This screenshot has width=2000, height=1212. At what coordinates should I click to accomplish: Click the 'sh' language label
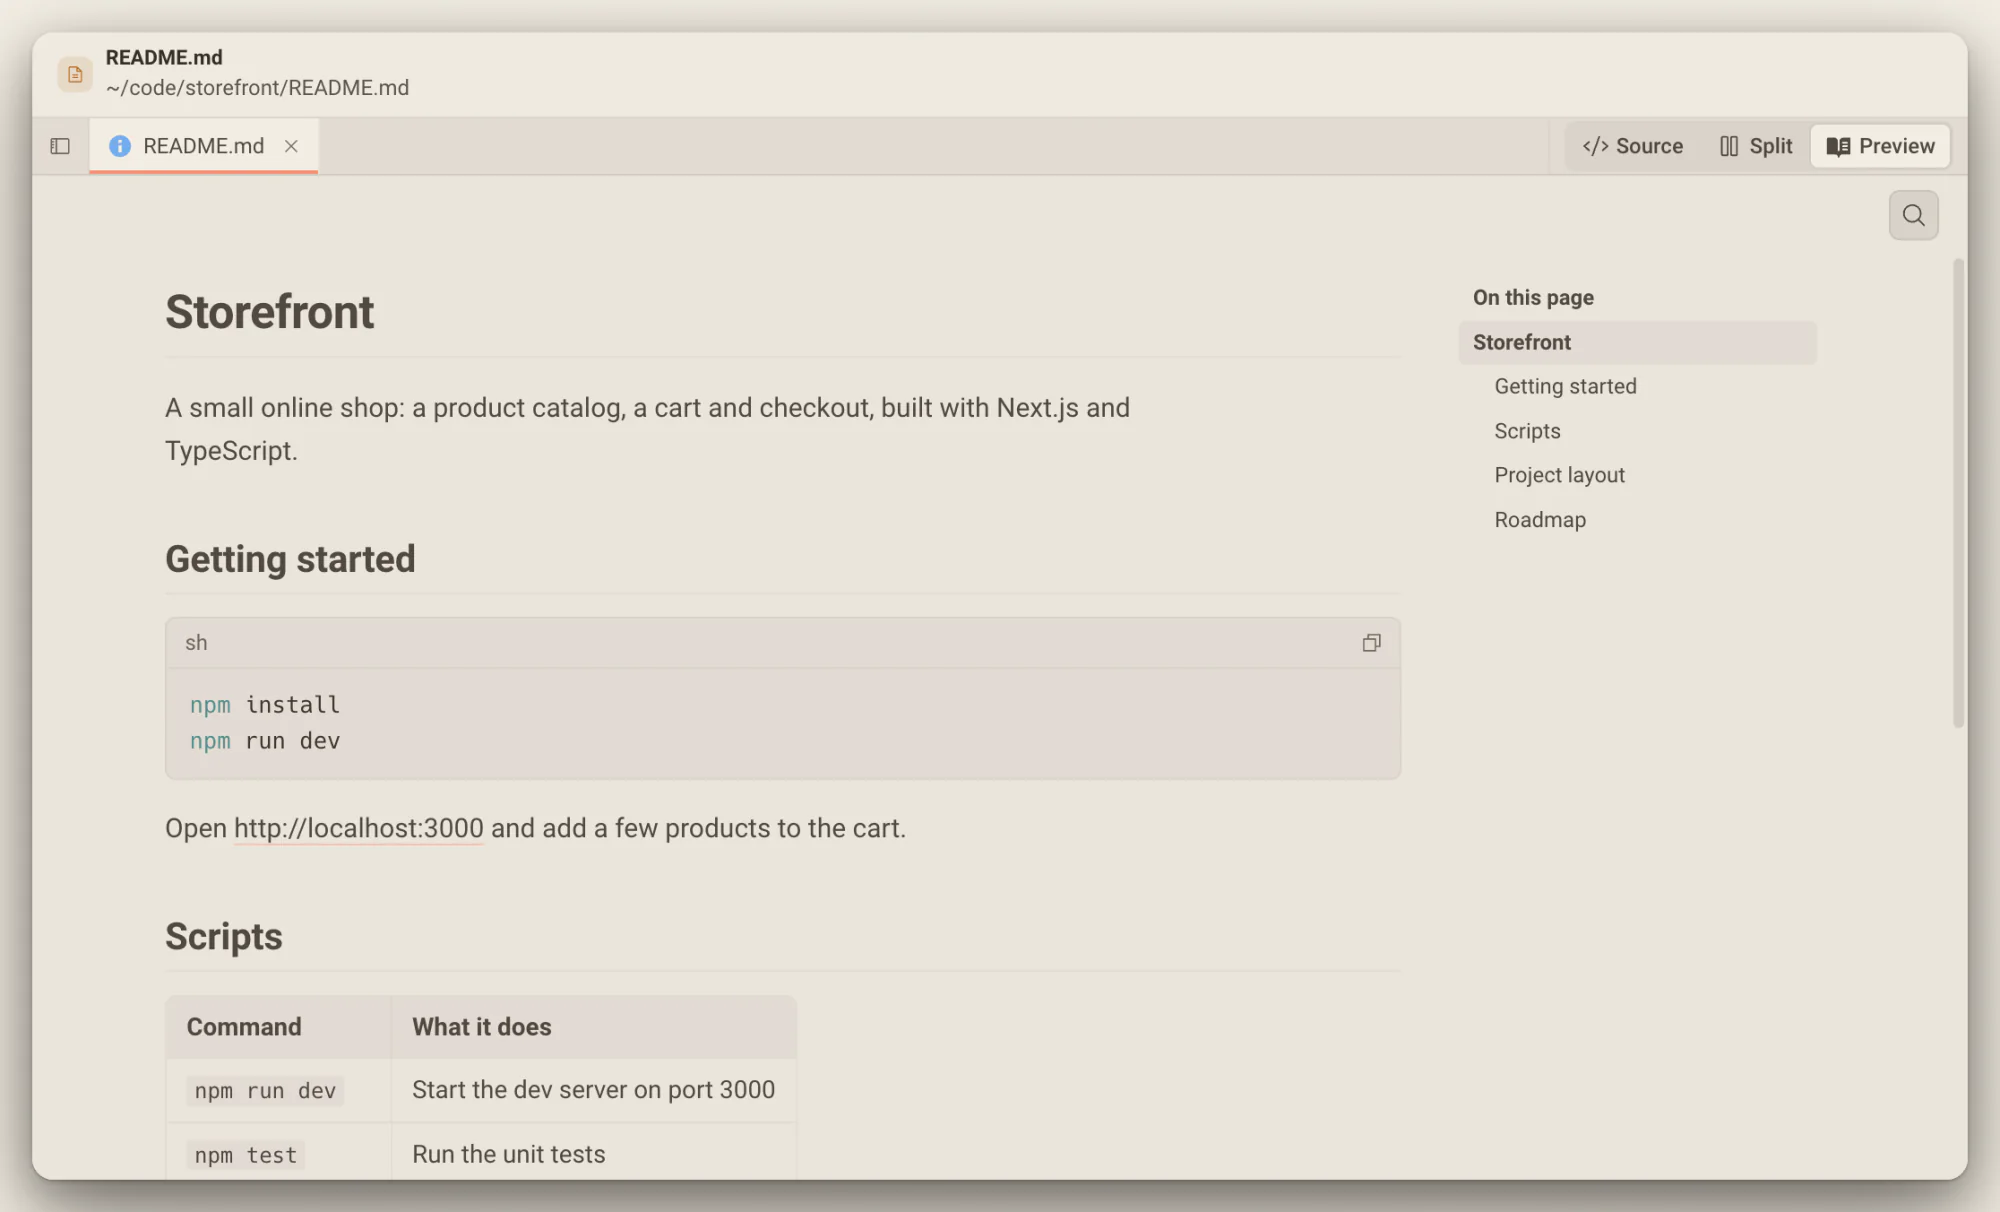coord(196,643)
